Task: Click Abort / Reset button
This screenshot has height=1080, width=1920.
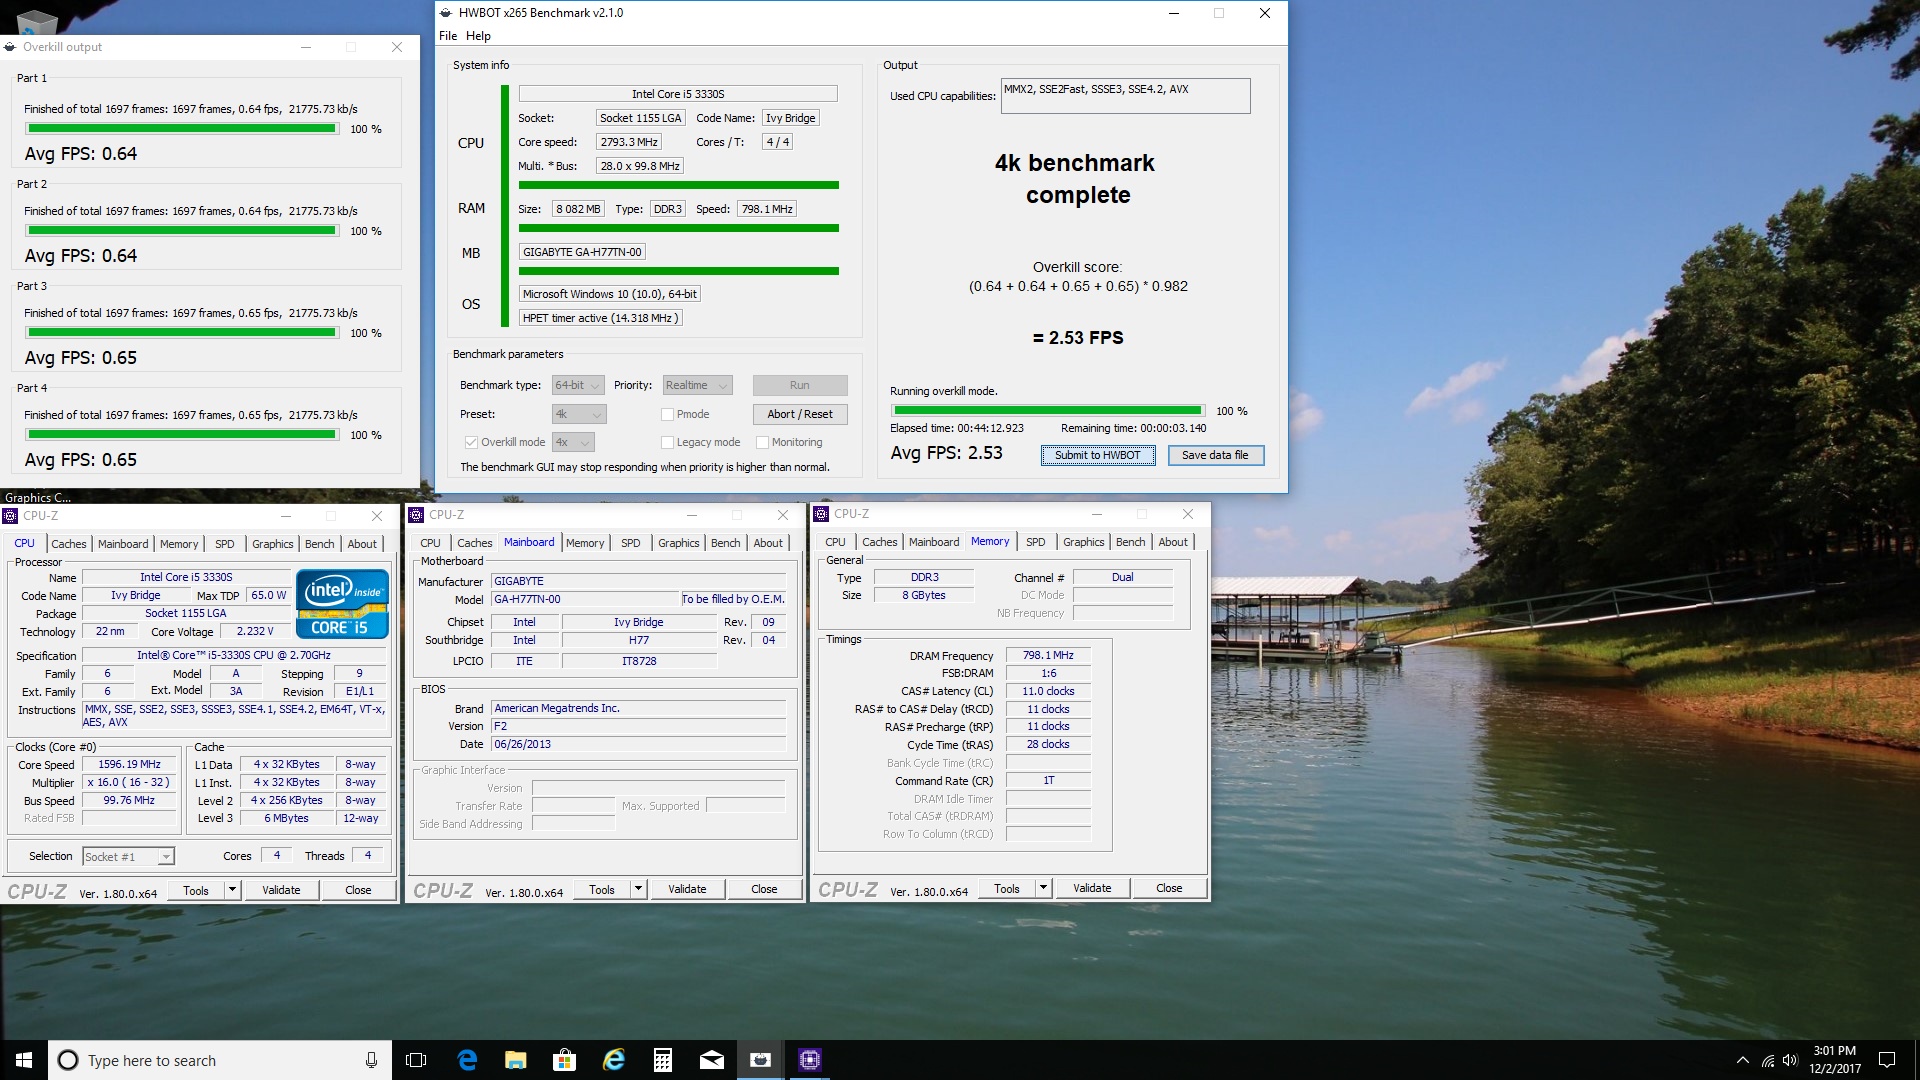Action: (x=799, y=414)
